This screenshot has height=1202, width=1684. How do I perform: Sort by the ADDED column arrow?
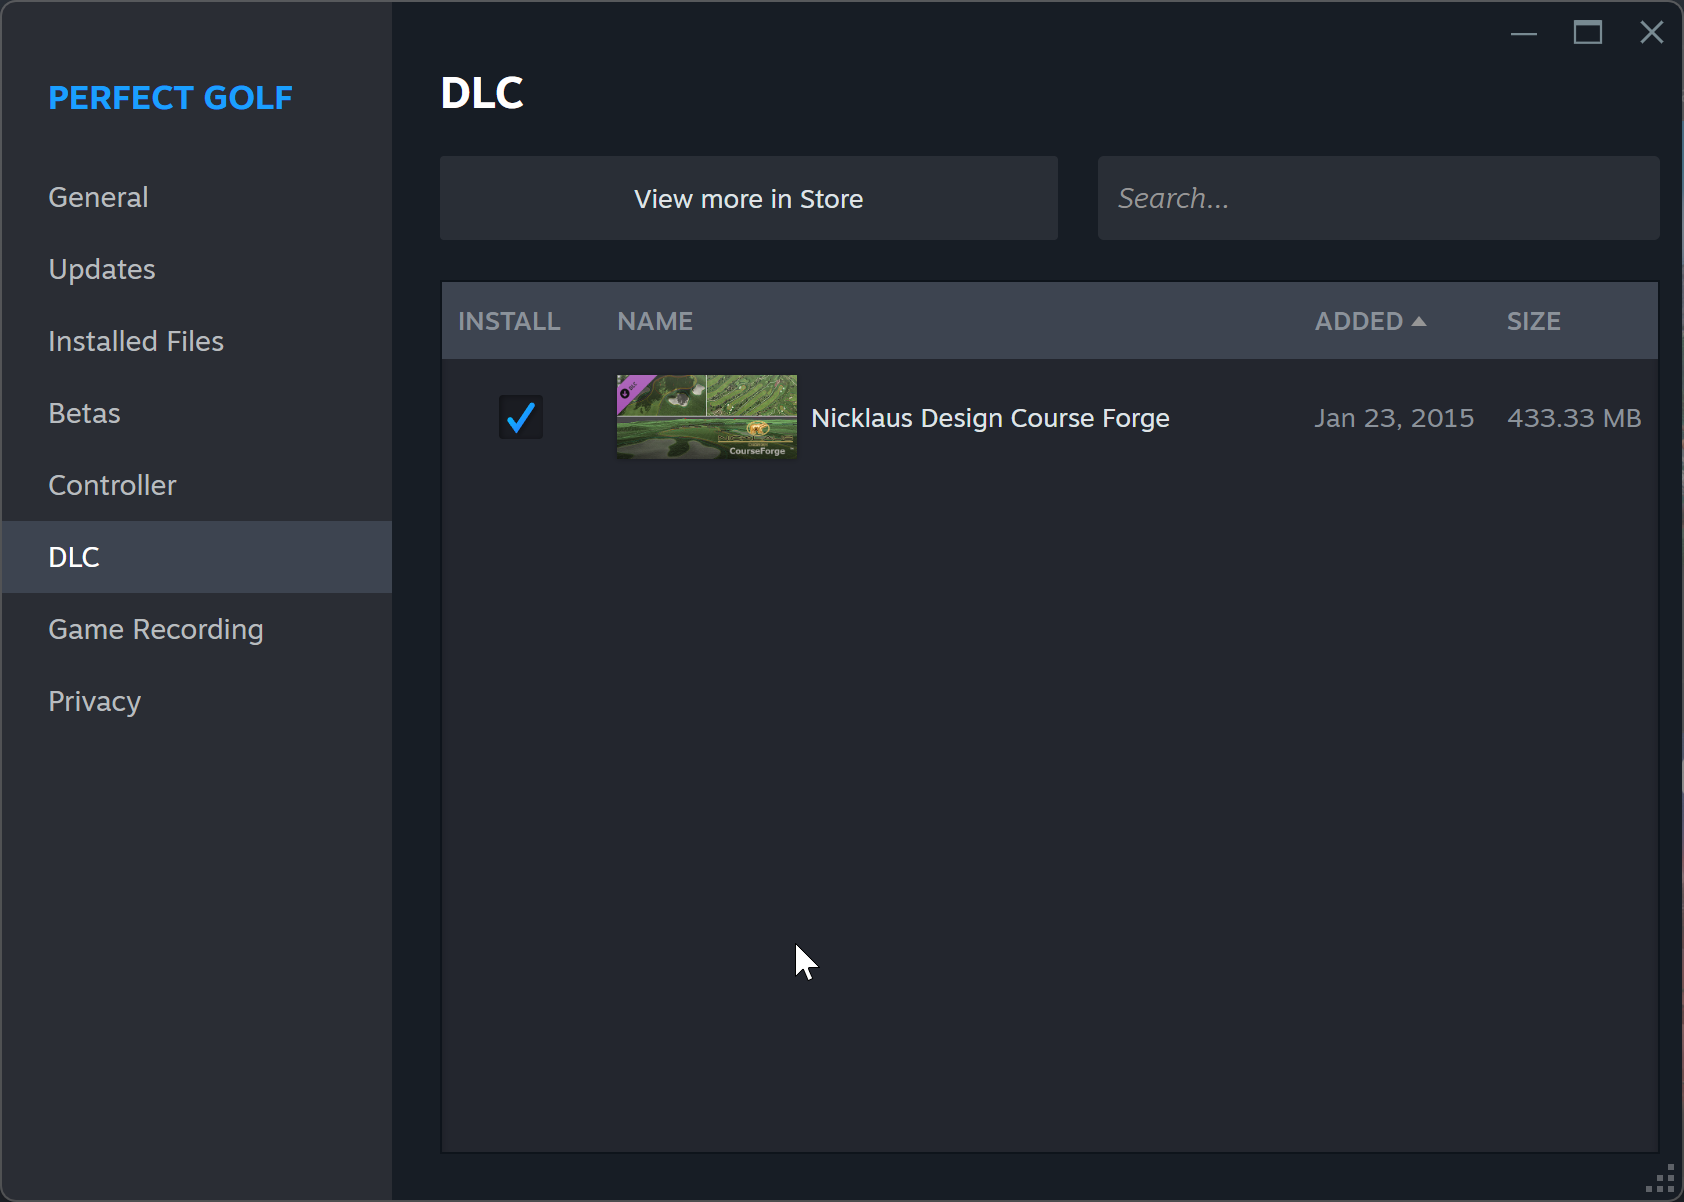point(1418,321)
